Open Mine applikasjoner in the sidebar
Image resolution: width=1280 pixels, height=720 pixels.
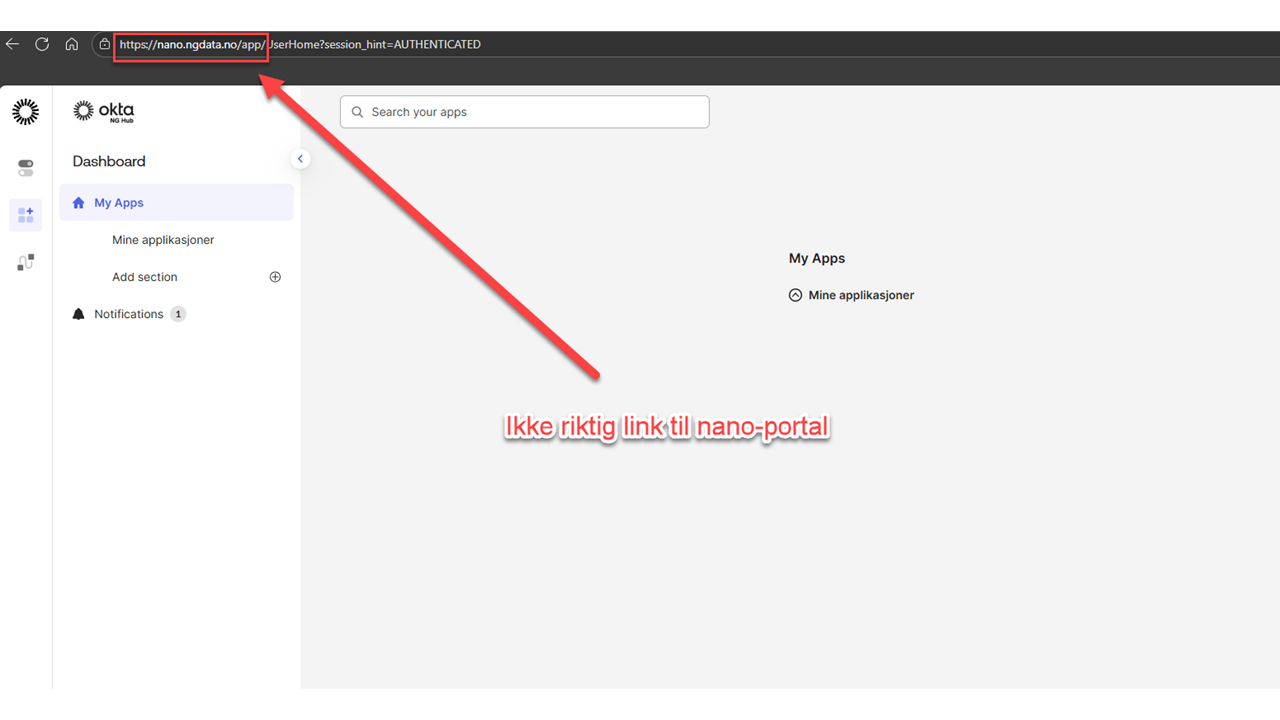click(163, 240)
